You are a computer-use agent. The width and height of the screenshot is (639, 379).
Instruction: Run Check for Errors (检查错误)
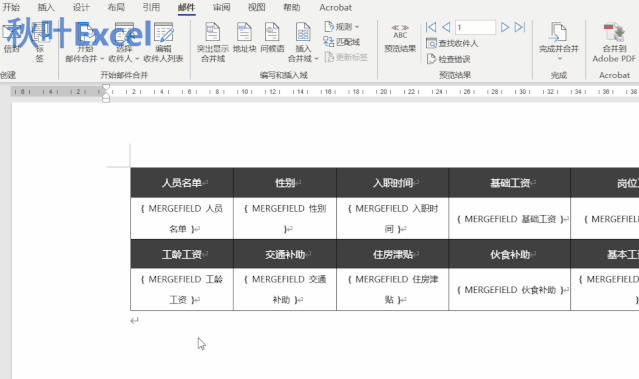coord(448,59)
